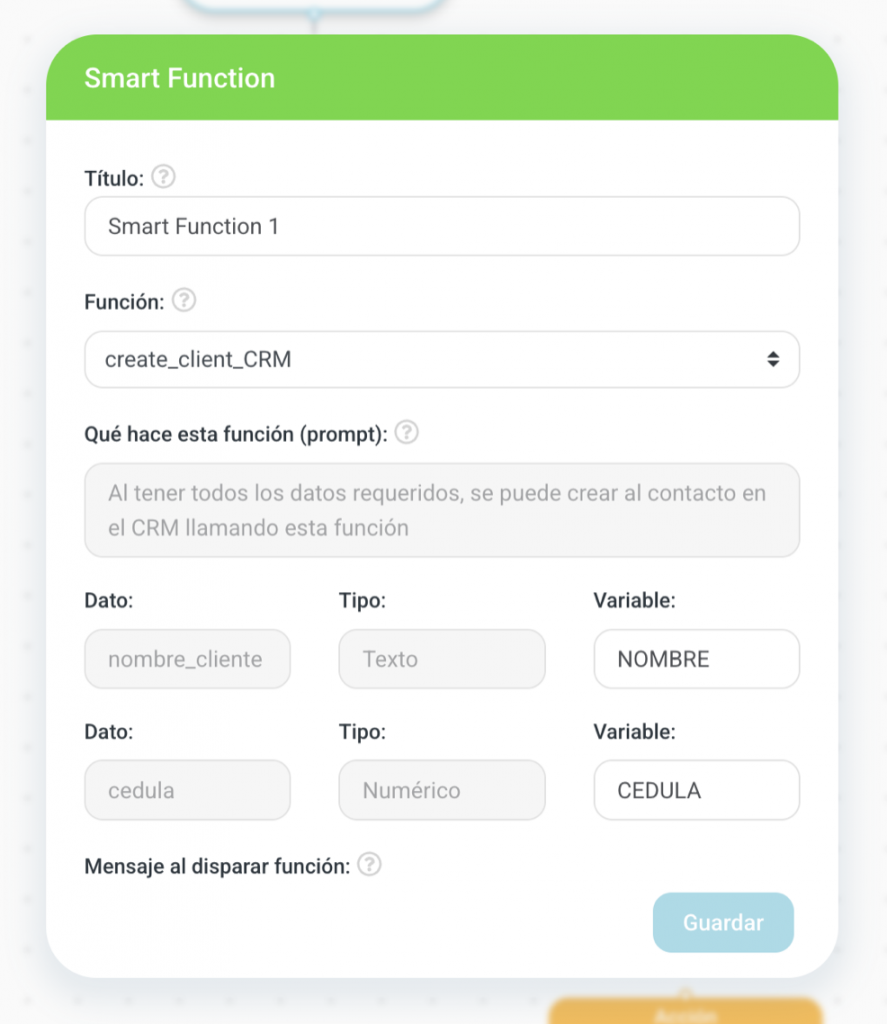Select the orange Acción node below the panel
The height and width of the screenshot is (1024, 887).
tap(686, 1012)
